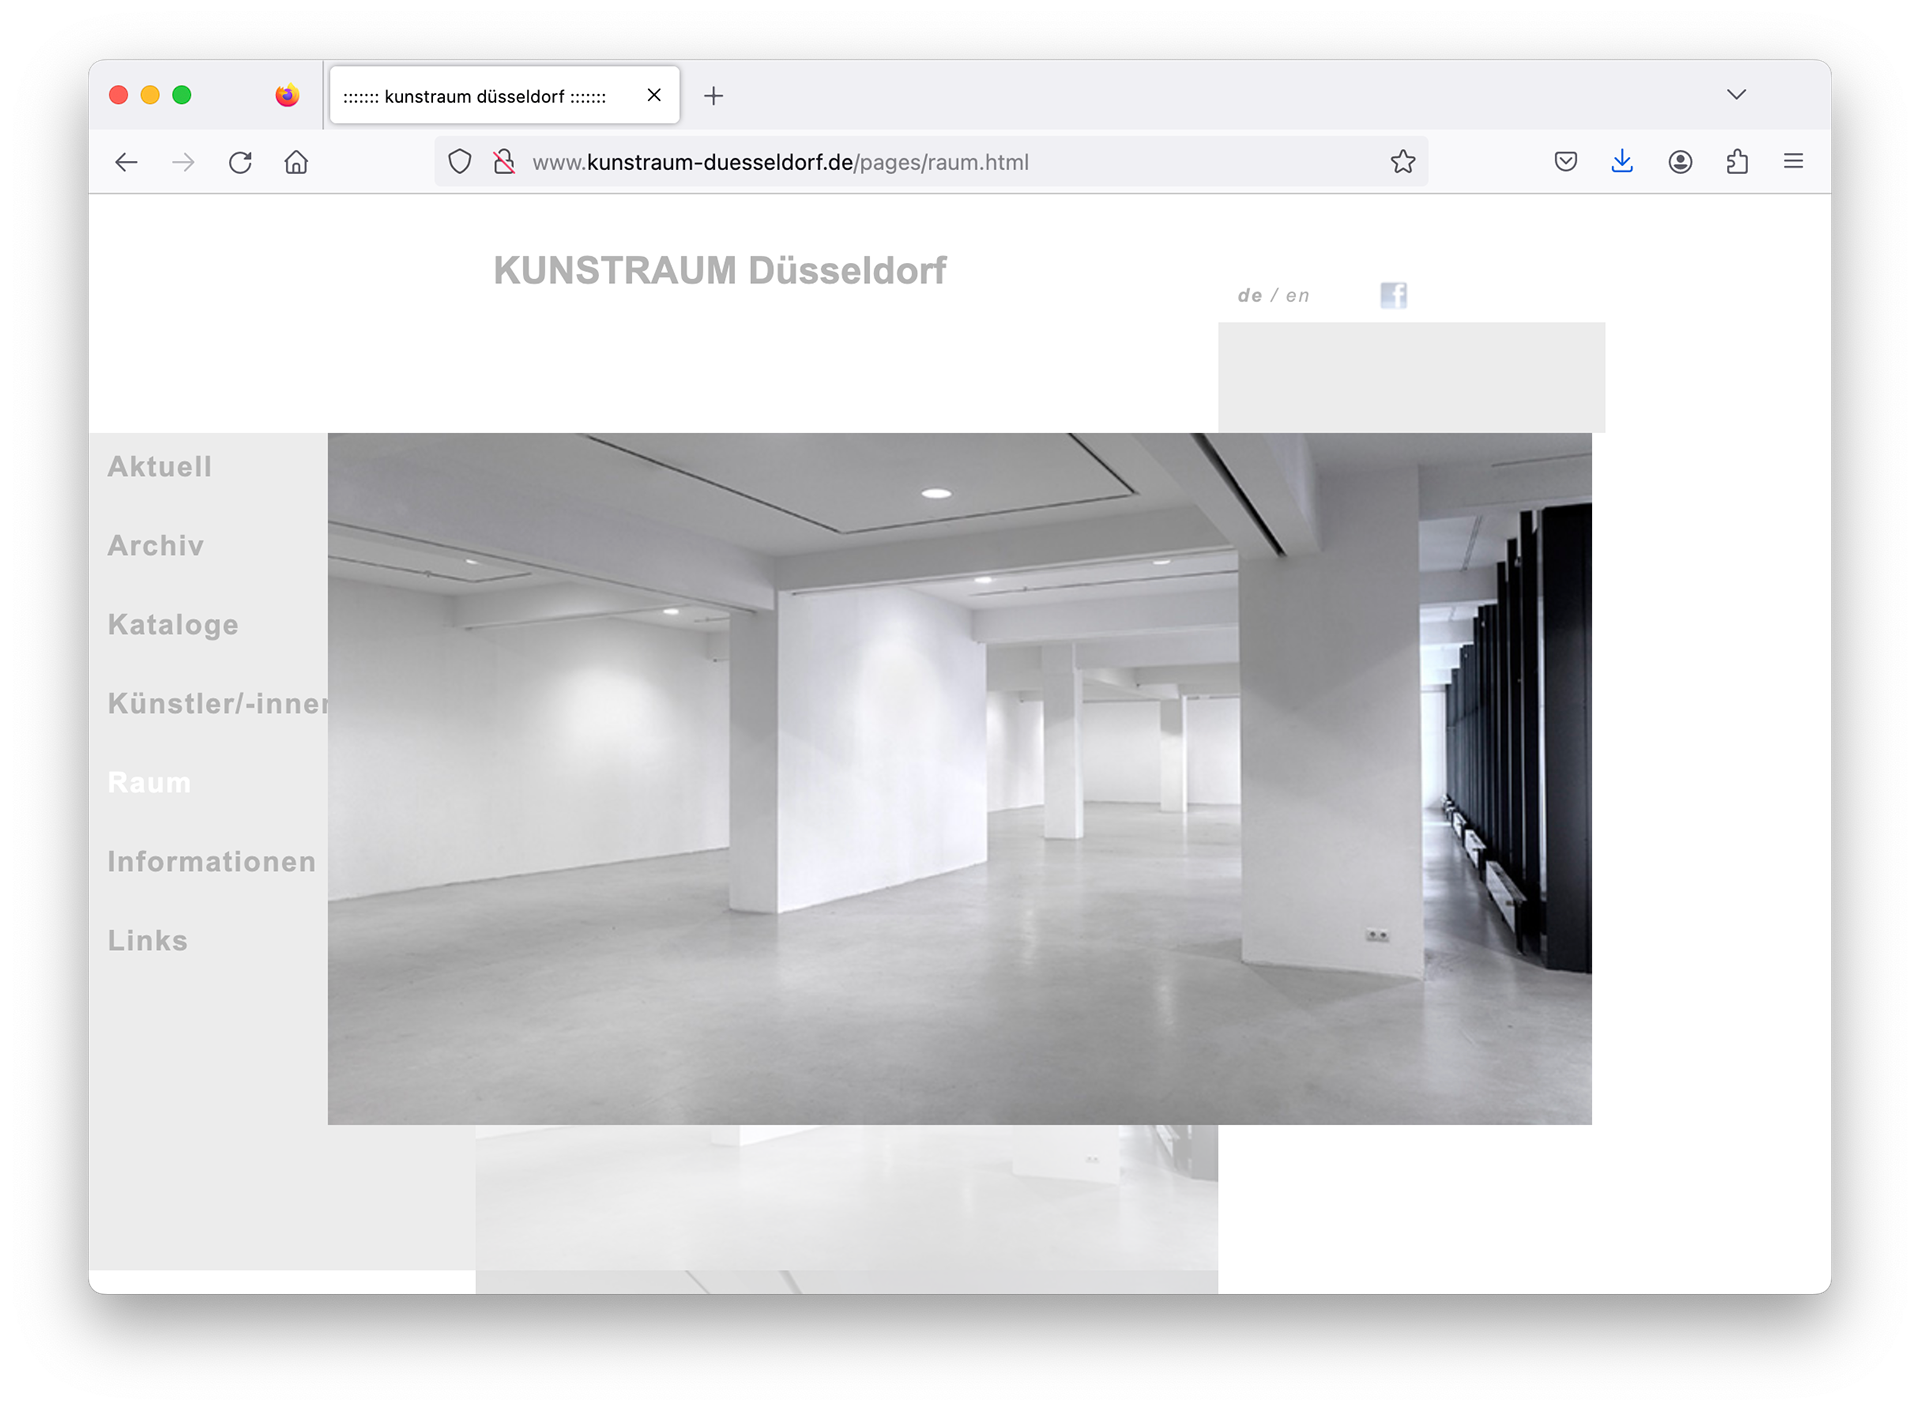The width and height of the screenshot is (1920, 1411).
Task: Go to the Firefox home page
Action: pos(296,162)
